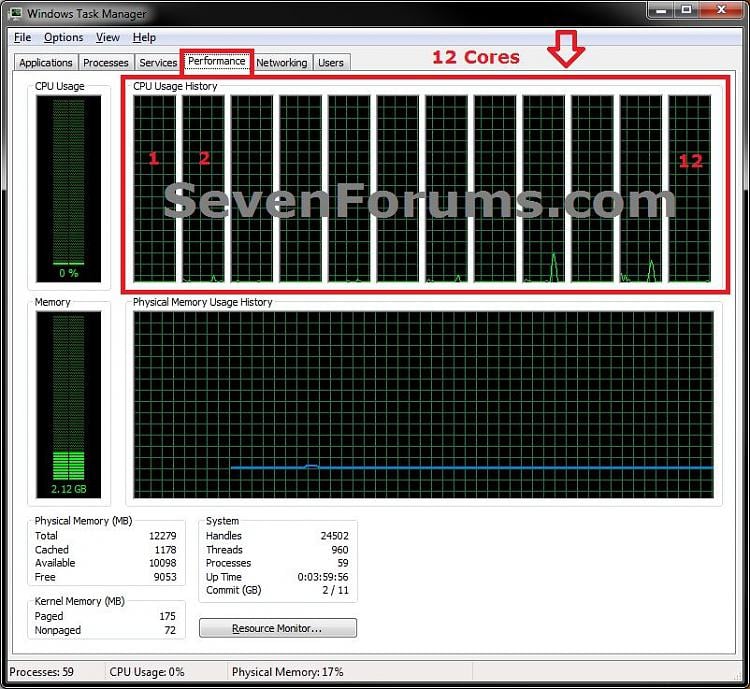Open the View menu

tap(108, 37)
